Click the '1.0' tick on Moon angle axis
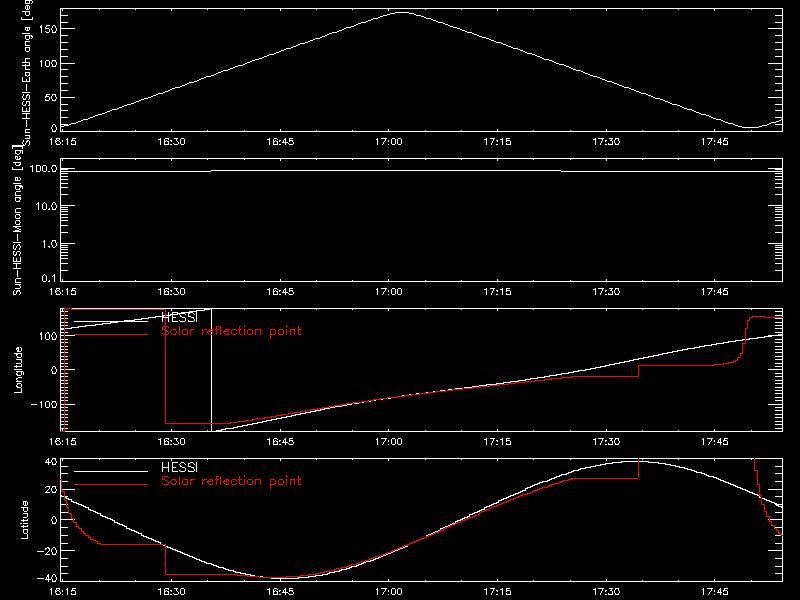Image resolution: width=800 pixels, height=600 pixels. [49, 244]
